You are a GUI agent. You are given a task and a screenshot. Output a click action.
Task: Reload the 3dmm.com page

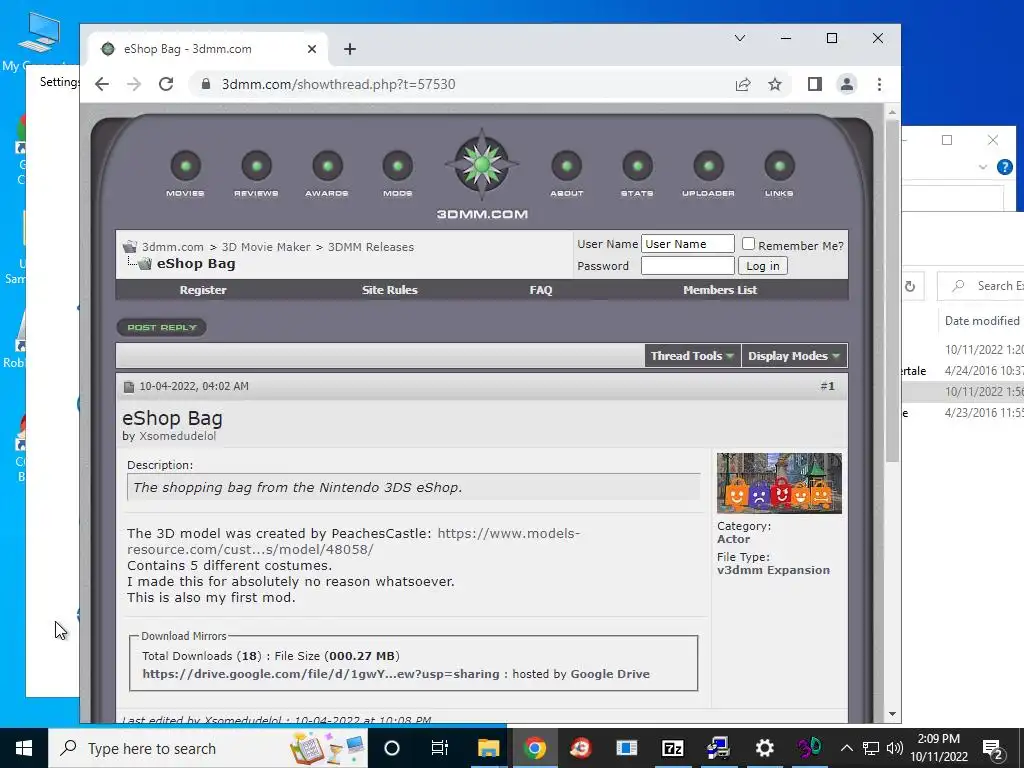166,84
